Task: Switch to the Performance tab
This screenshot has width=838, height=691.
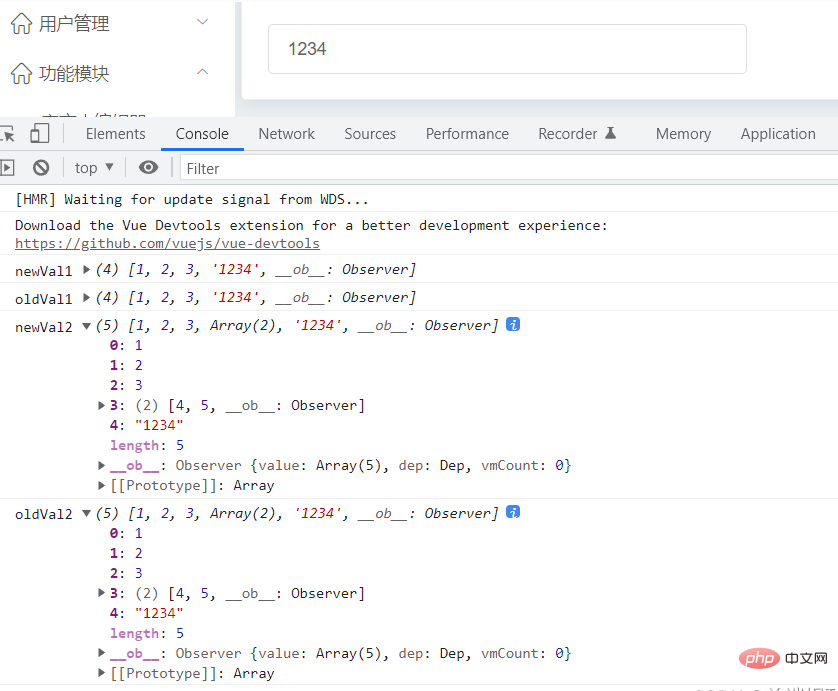Action: coord(467,134)
